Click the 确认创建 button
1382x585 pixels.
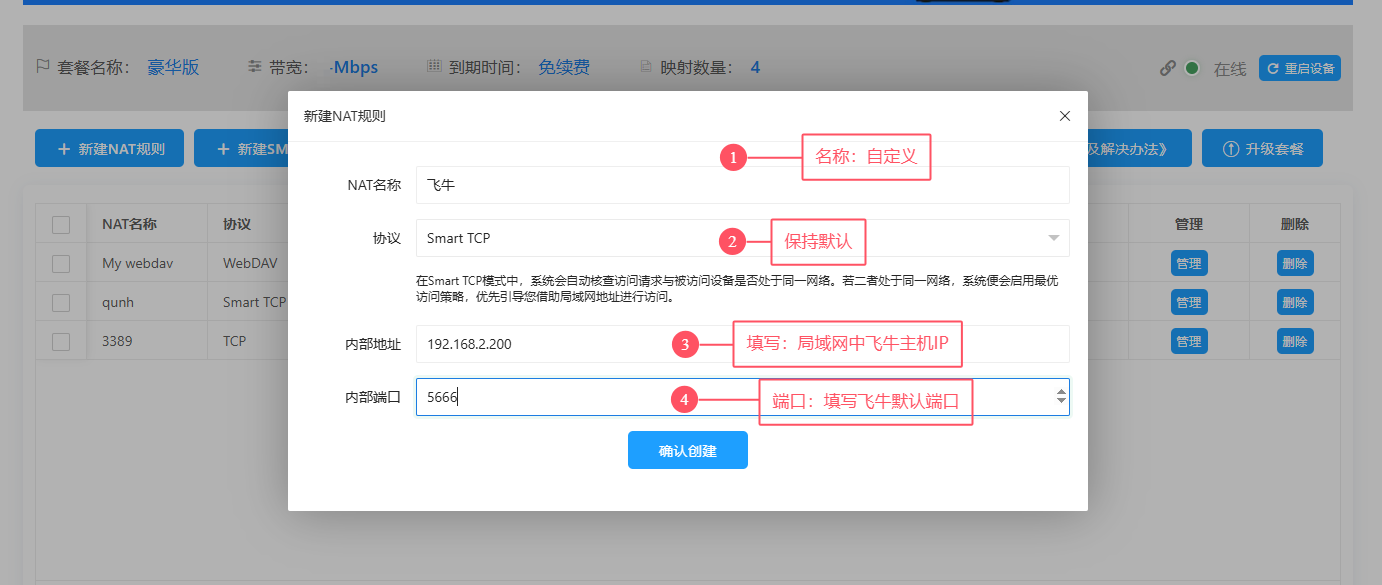[687, 450]
